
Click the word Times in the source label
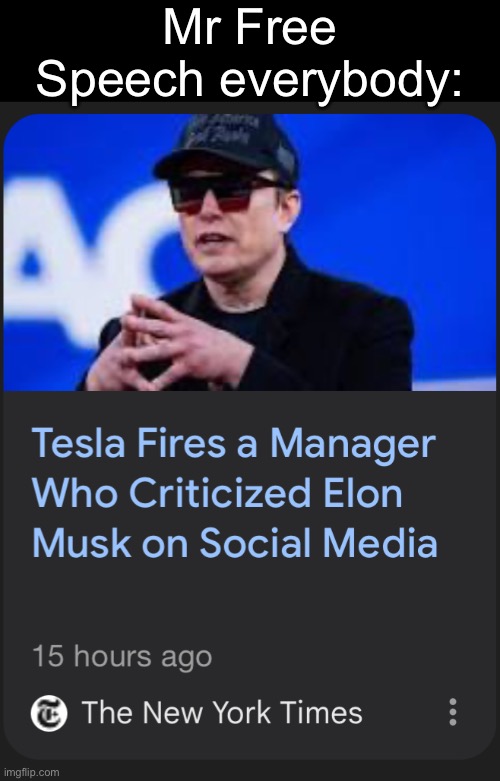pos(330,712)
